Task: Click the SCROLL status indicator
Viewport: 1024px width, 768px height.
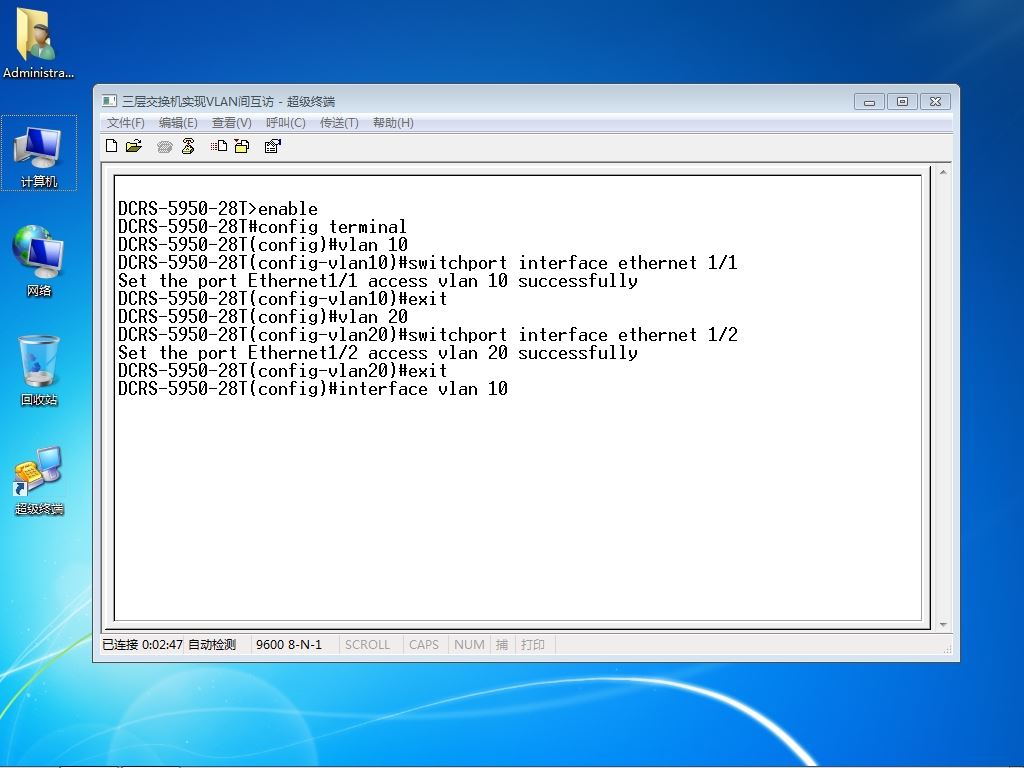Action: [367, 645]
